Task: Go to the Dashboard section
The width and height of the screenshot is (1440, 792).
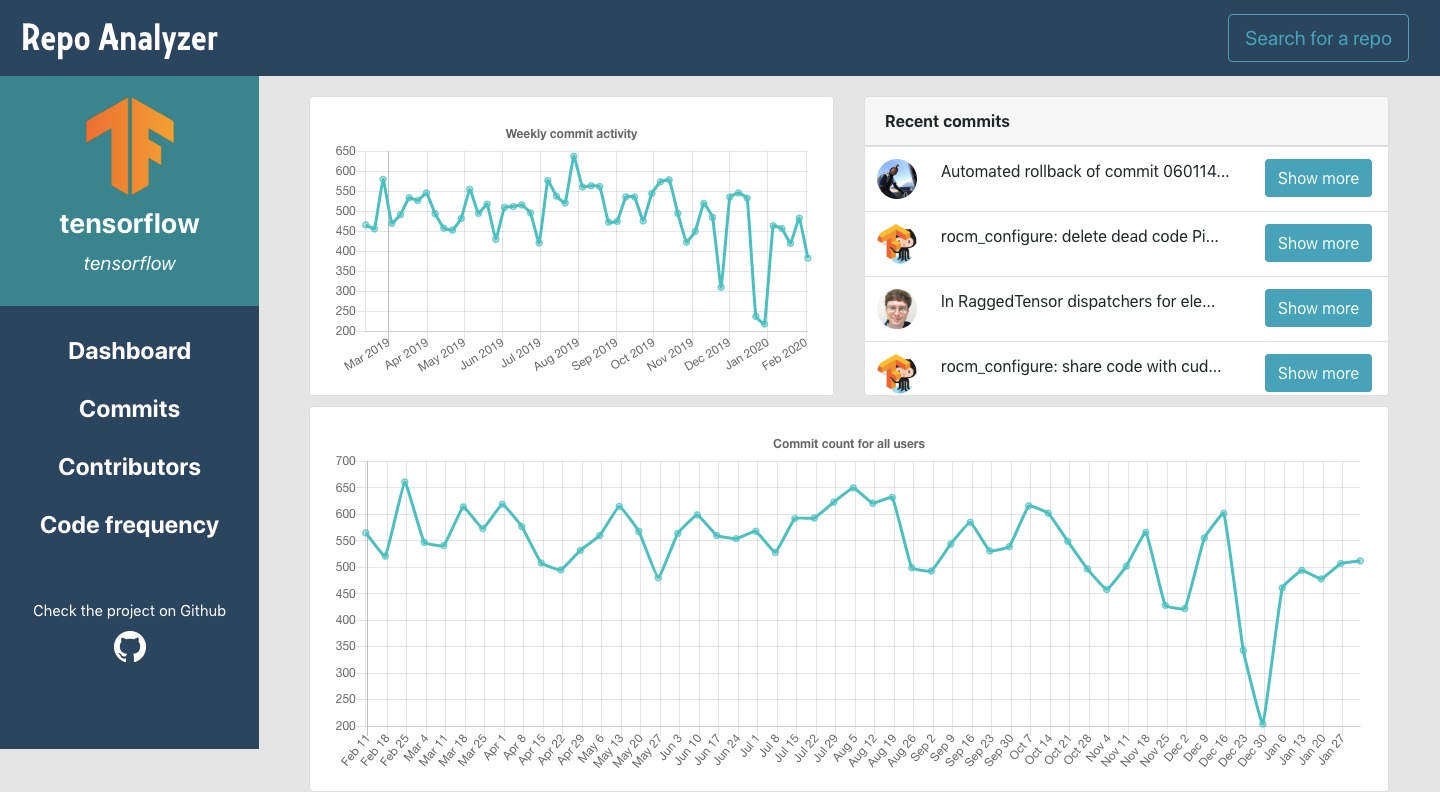Action: point(129,350)
